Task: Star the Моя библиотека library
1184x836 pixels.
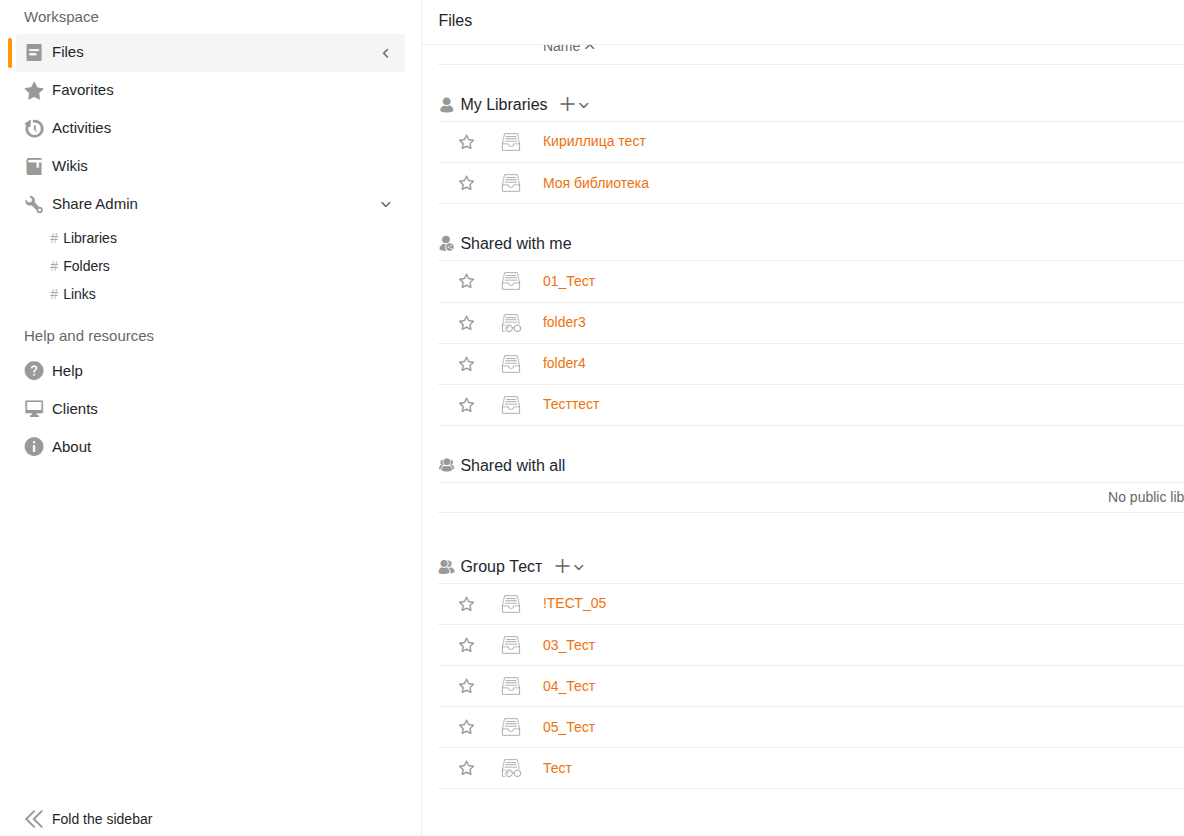Action: click(466, 183)
